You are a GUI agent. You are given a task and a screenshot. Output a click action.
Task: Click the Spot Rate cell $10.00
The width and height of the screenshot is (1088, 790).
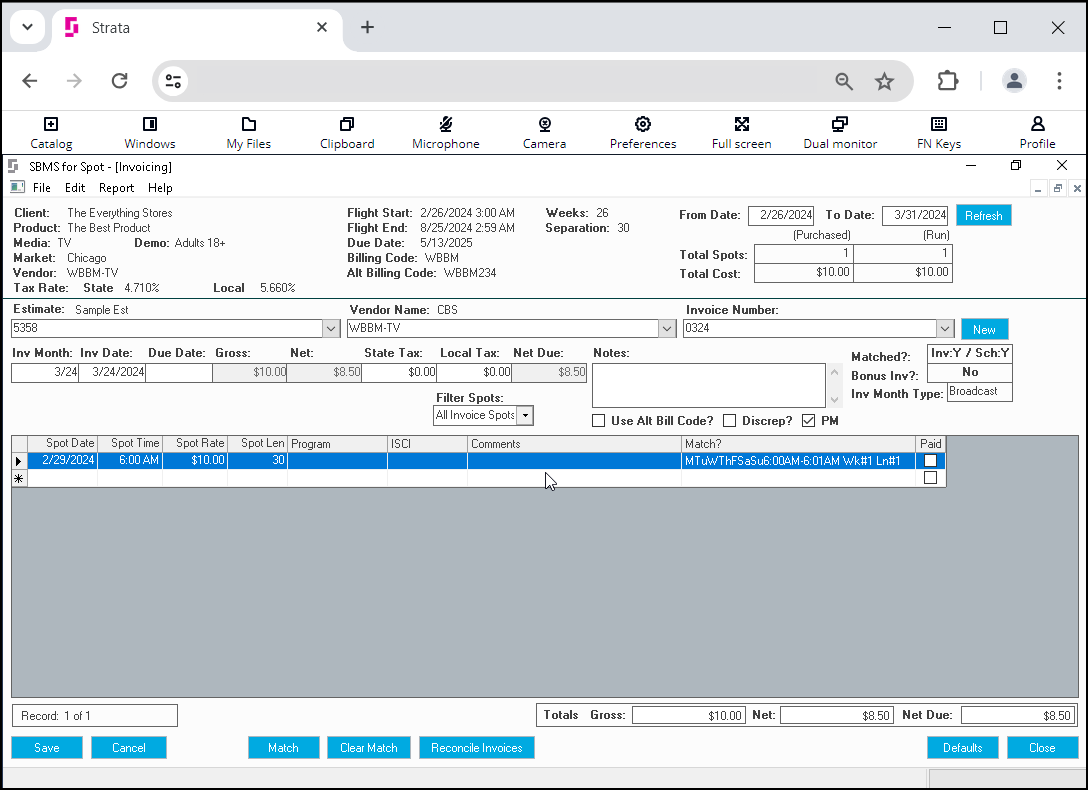pyautogui.click(x=195, y=461)
